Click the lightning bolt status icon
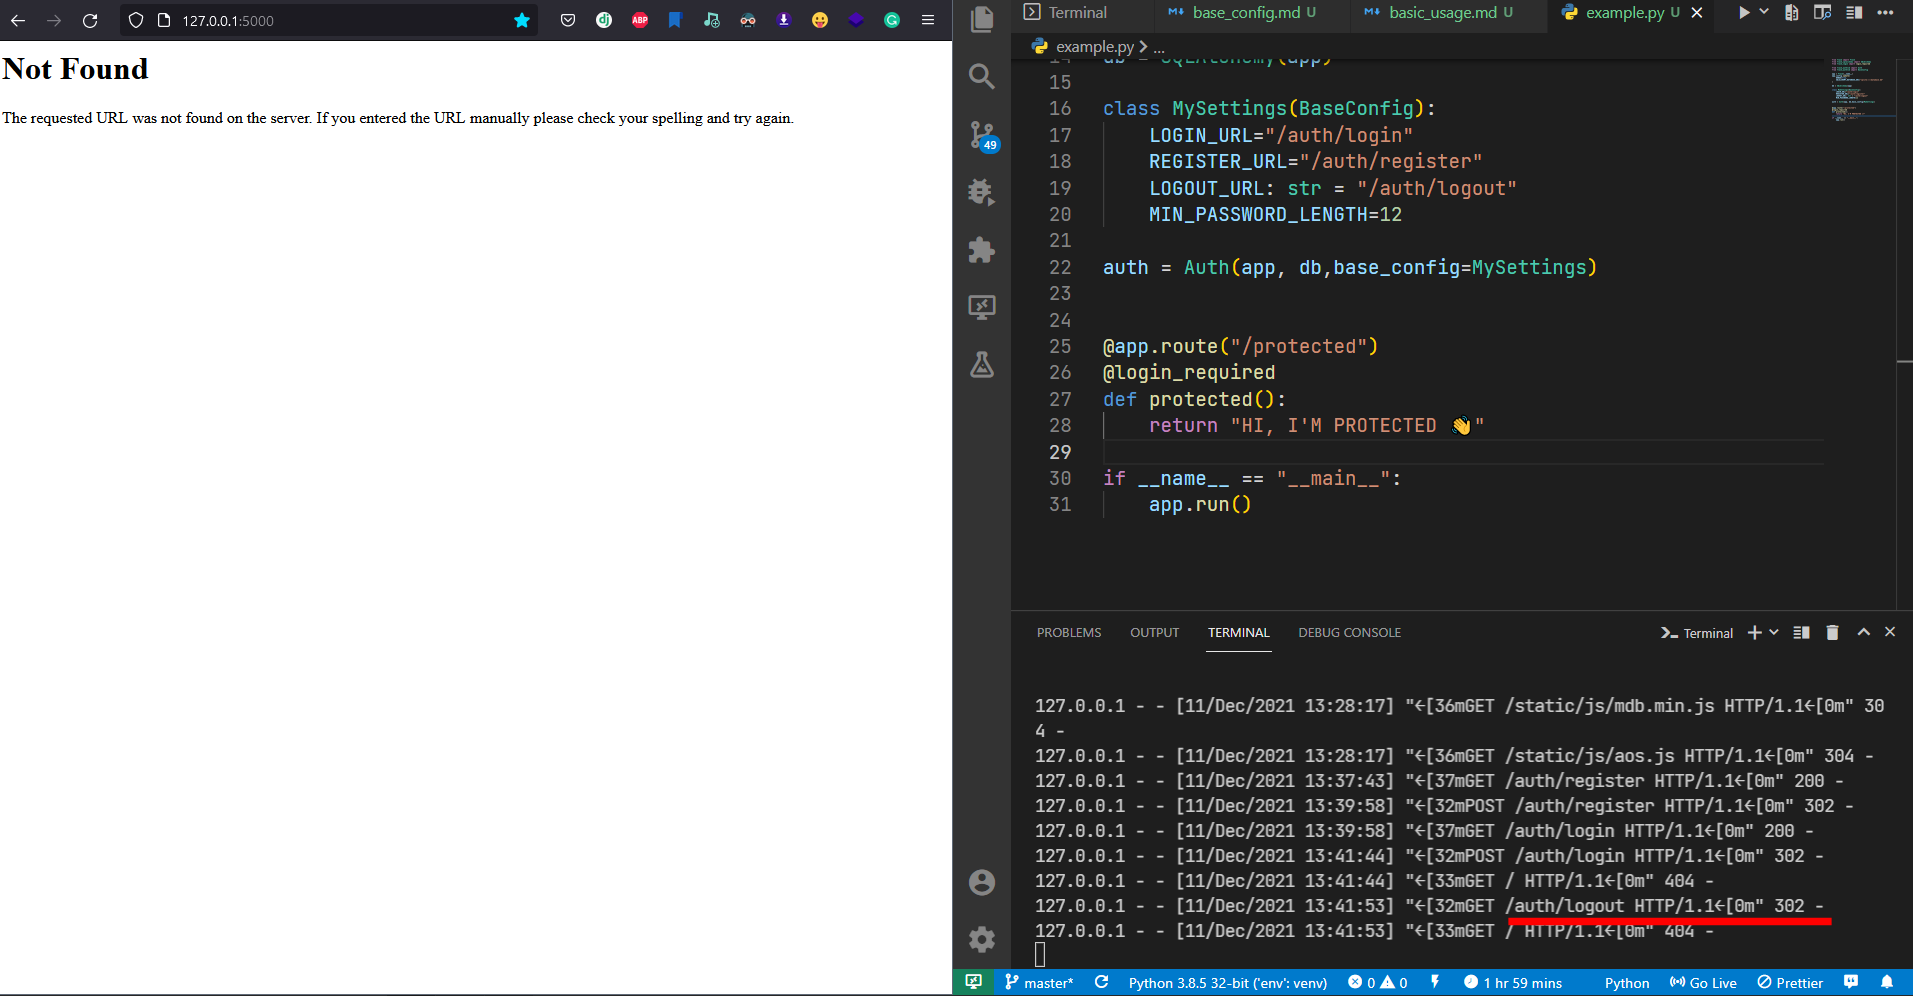 (x=1435, y=982)
